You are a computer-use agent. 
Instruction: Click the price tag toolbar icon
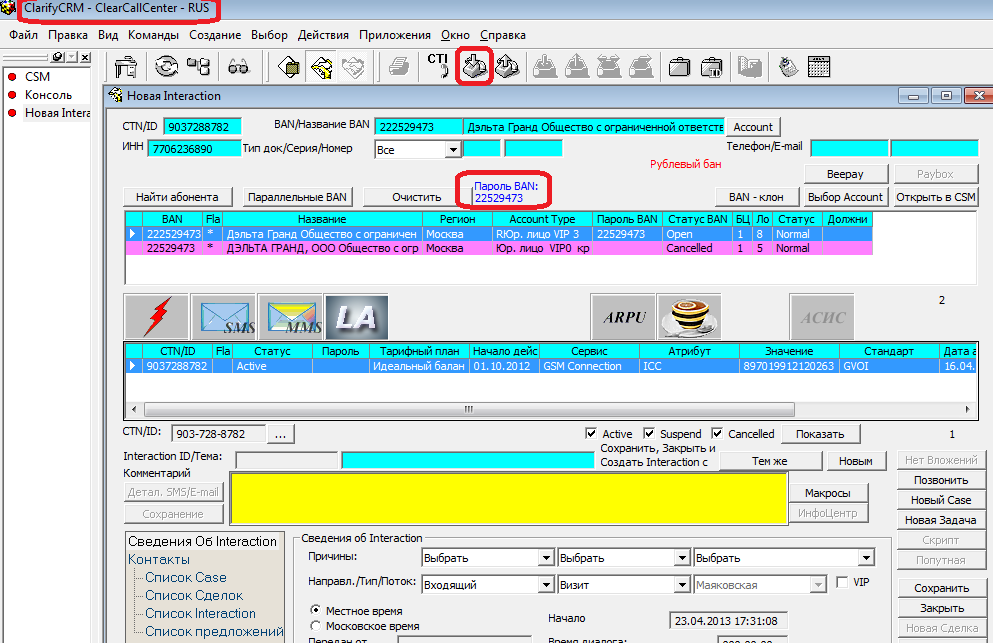click(x=787, y=67)
